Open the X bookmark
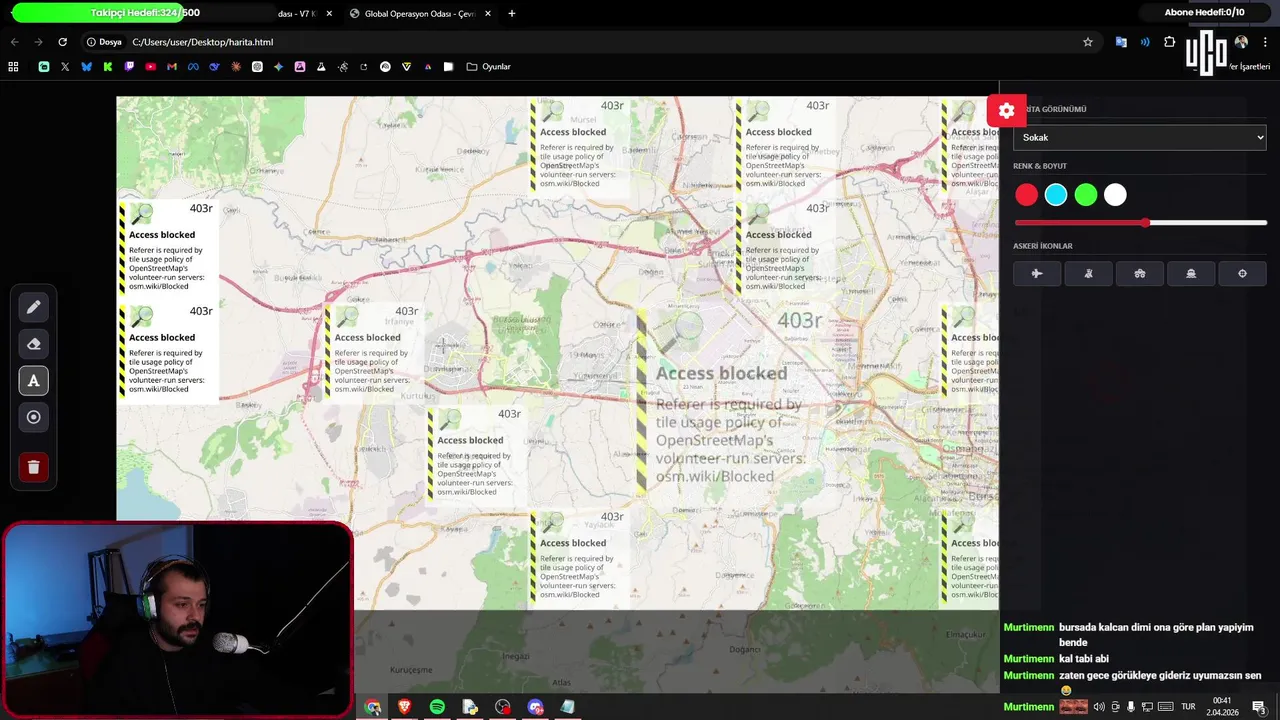 (65, 67)
